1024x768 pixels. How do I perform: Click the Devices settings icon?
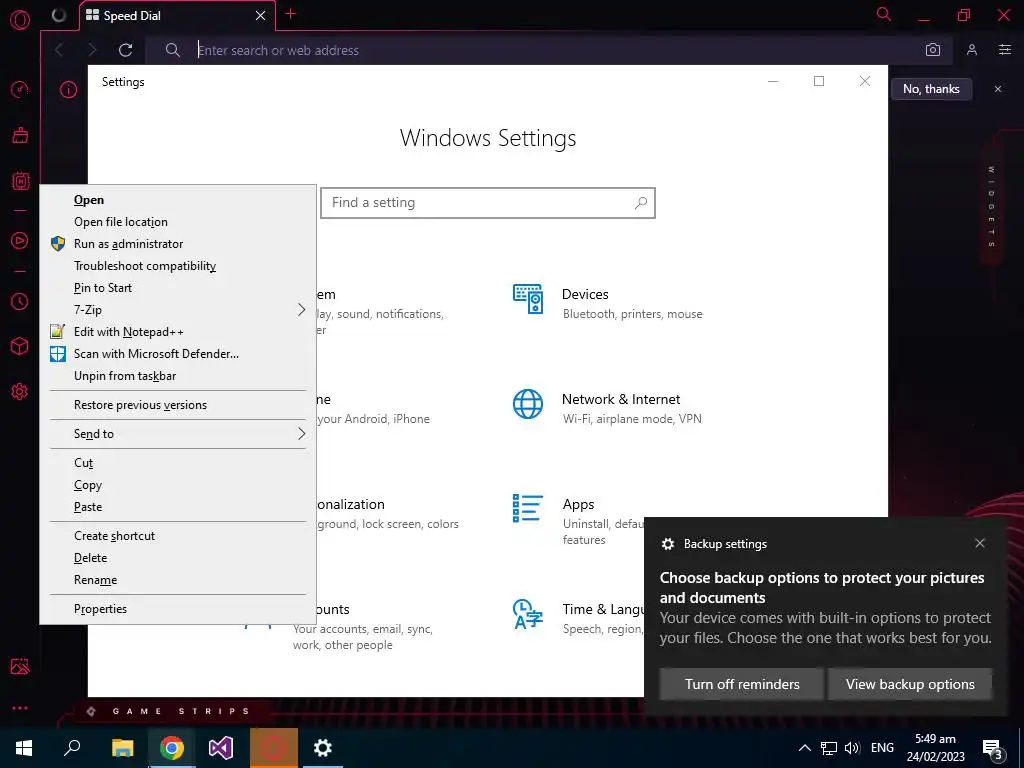pos(528,299)
